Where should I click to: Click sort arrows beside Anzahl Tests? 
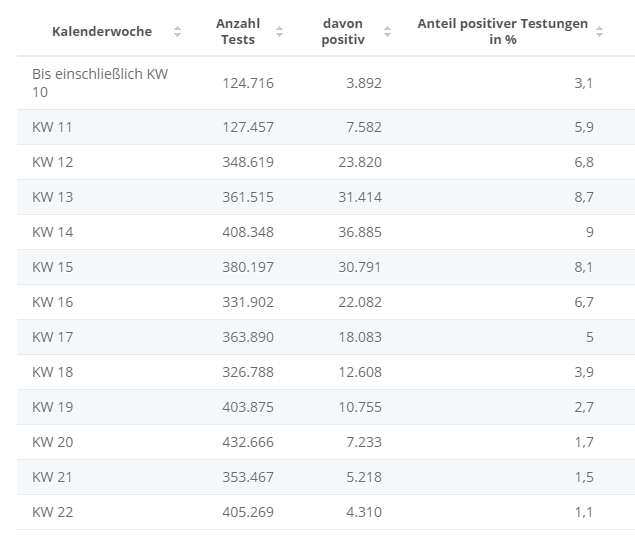click(x=279, y=31)
